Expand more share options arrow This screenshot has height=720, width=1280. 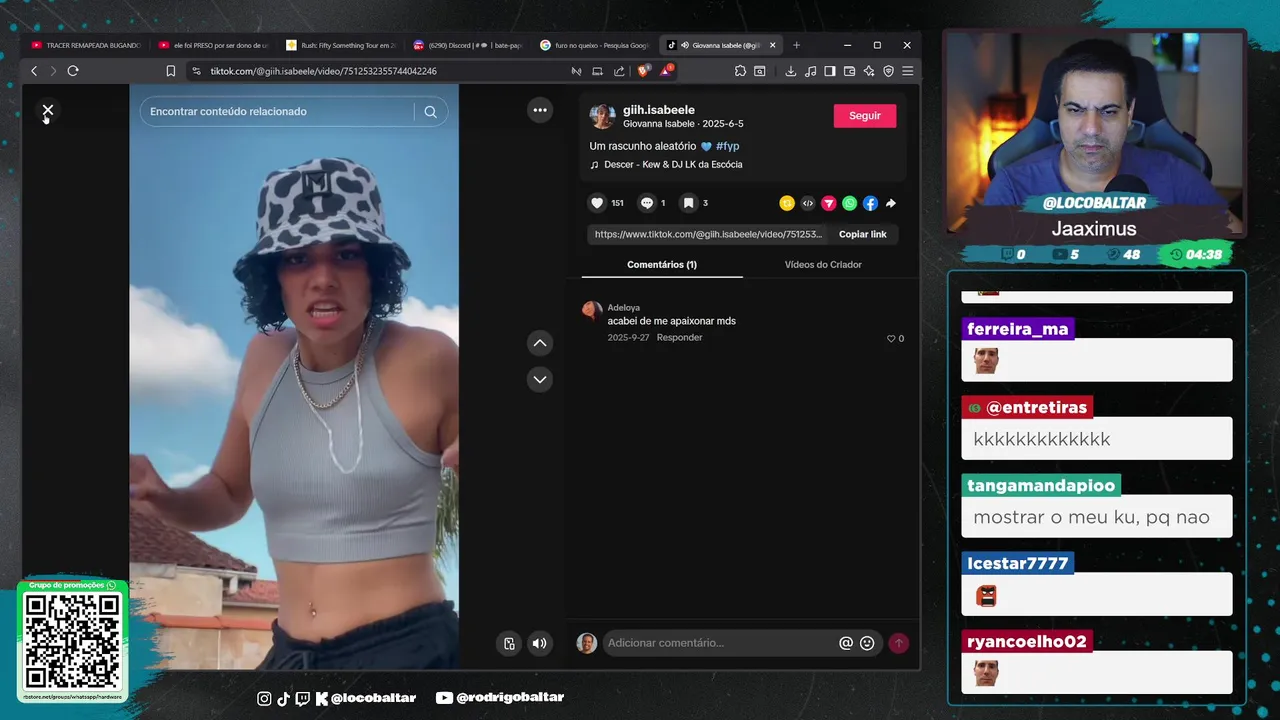point(891,203)
